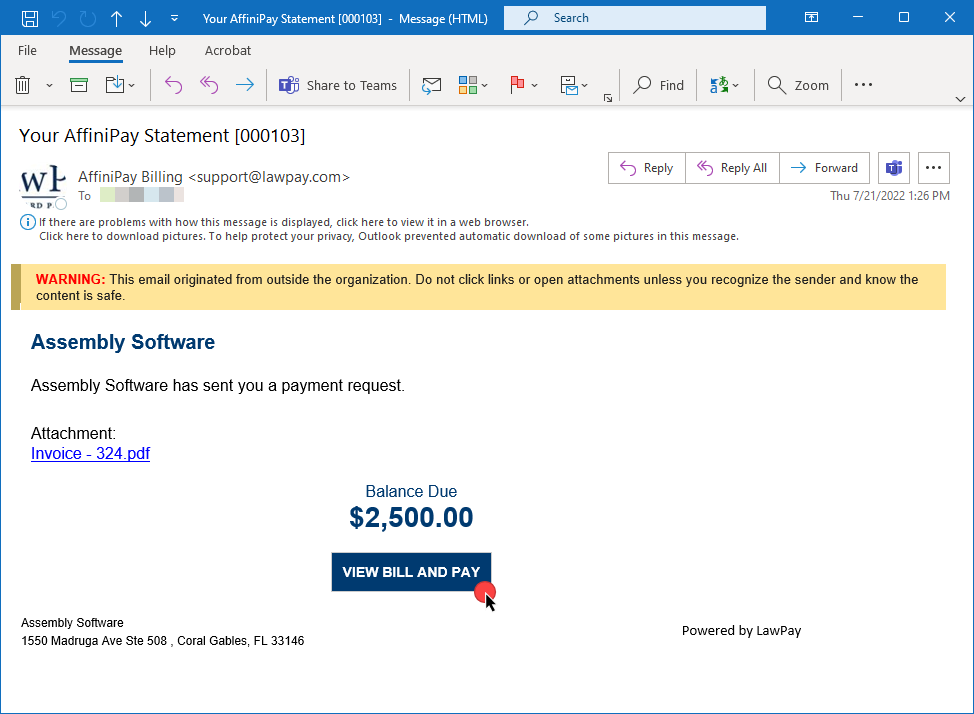The height and width of the screenshot is (714, 974).
Task: Expand the Move dropdown arrow
Action: [x=132, y=85]
